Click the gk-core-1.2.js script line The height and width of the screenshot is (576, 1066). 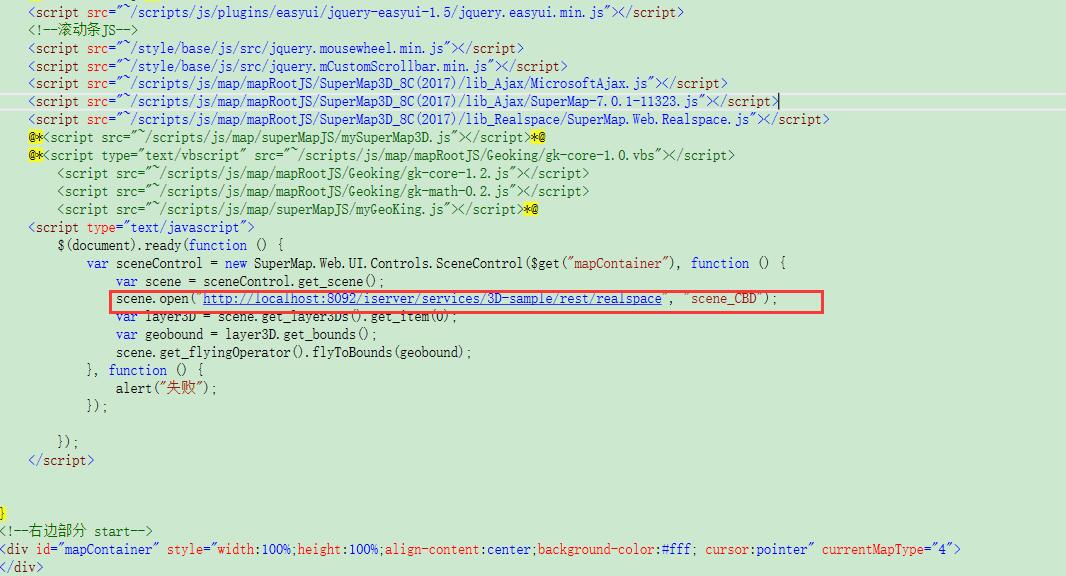(x=323, y=173)
